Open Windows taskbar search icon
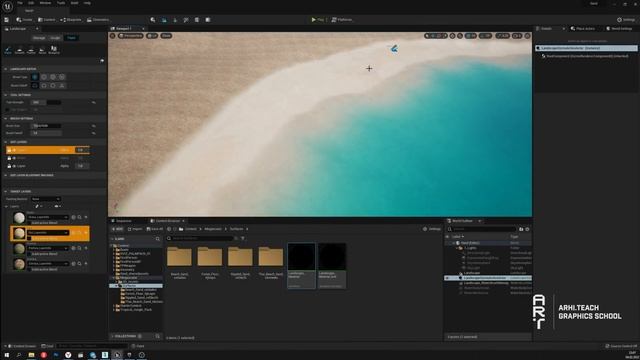This screenshot has width=640, height=360. click(19, 355)
